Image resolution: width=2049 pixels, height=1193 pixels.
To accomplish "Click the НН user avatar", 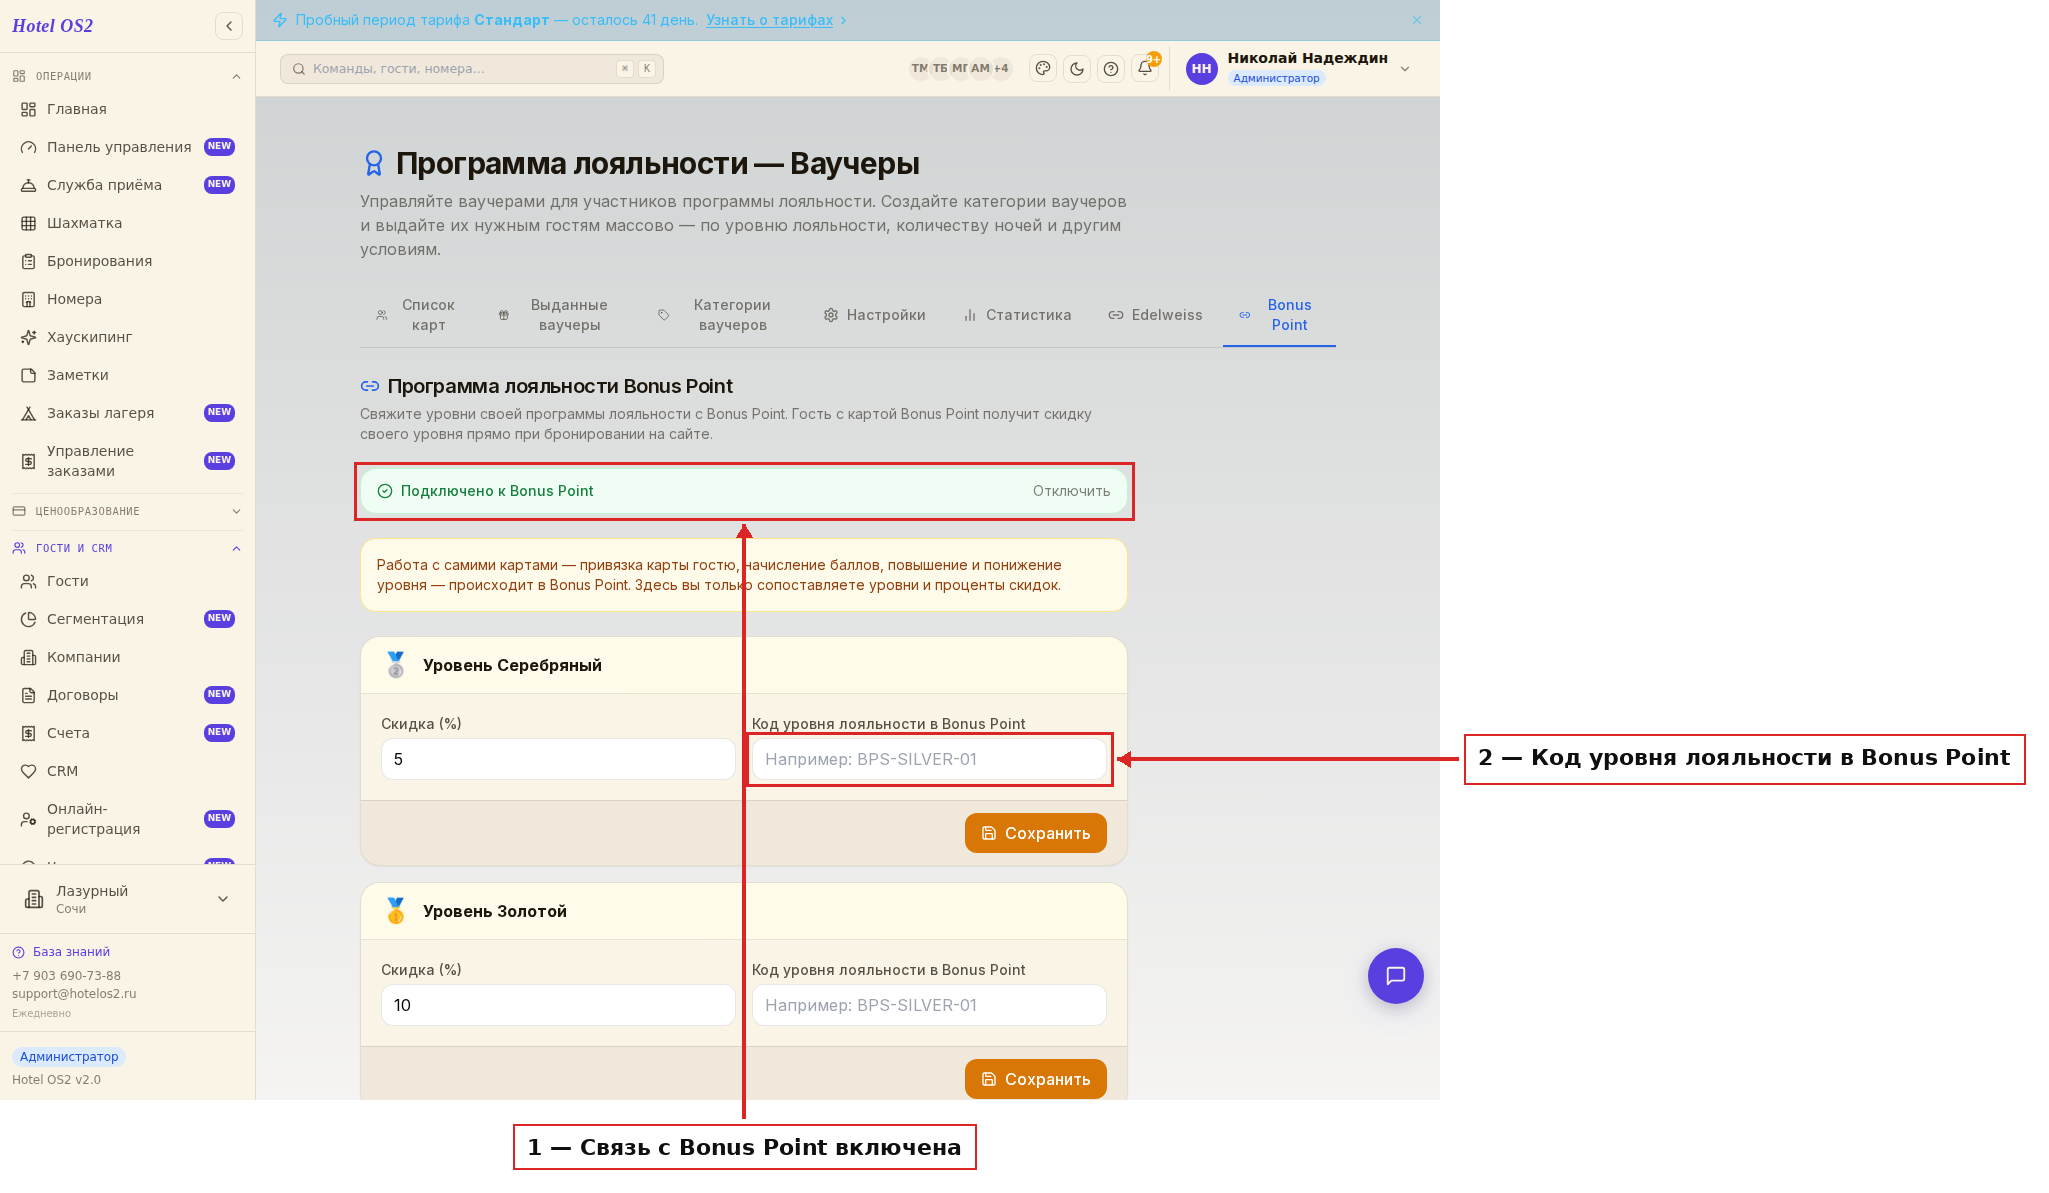I will (1201, 68).
